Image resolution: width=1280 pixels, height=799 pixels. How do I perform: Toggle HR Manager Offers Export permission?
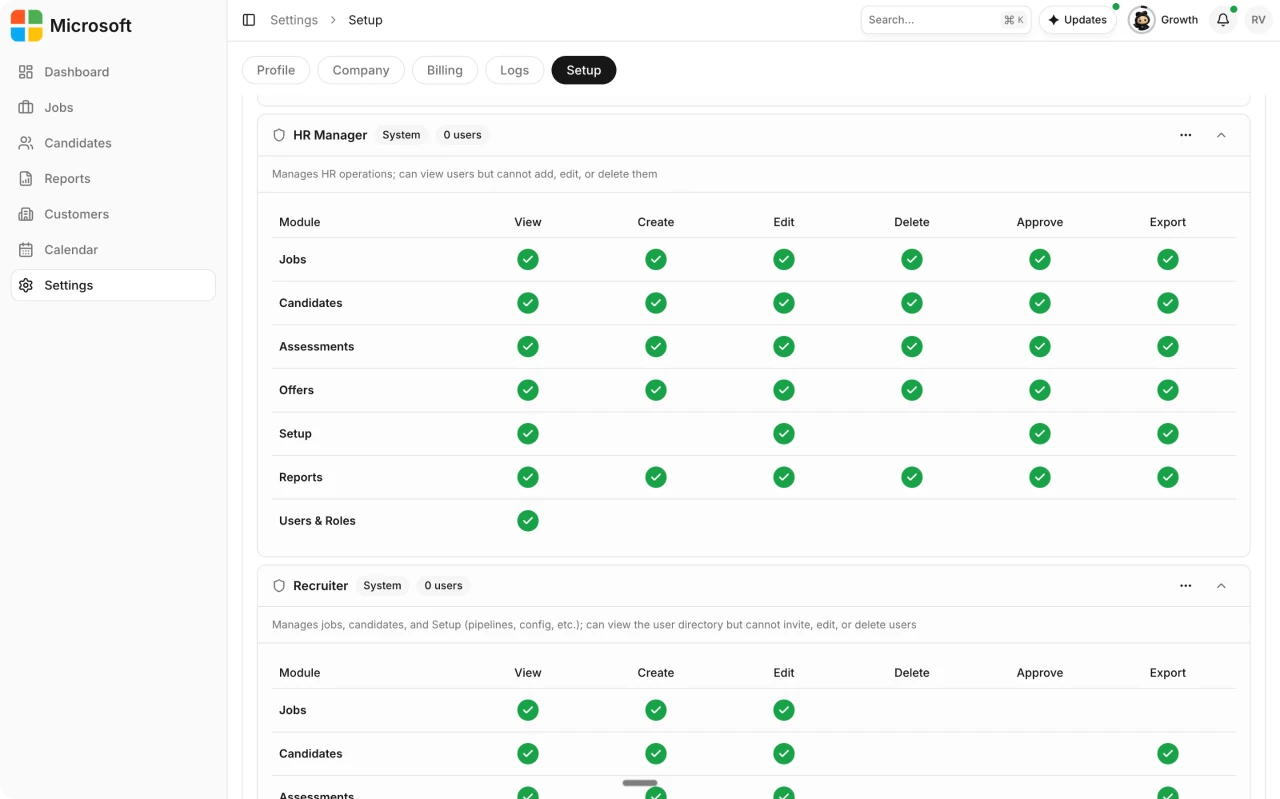point(1168,390)
